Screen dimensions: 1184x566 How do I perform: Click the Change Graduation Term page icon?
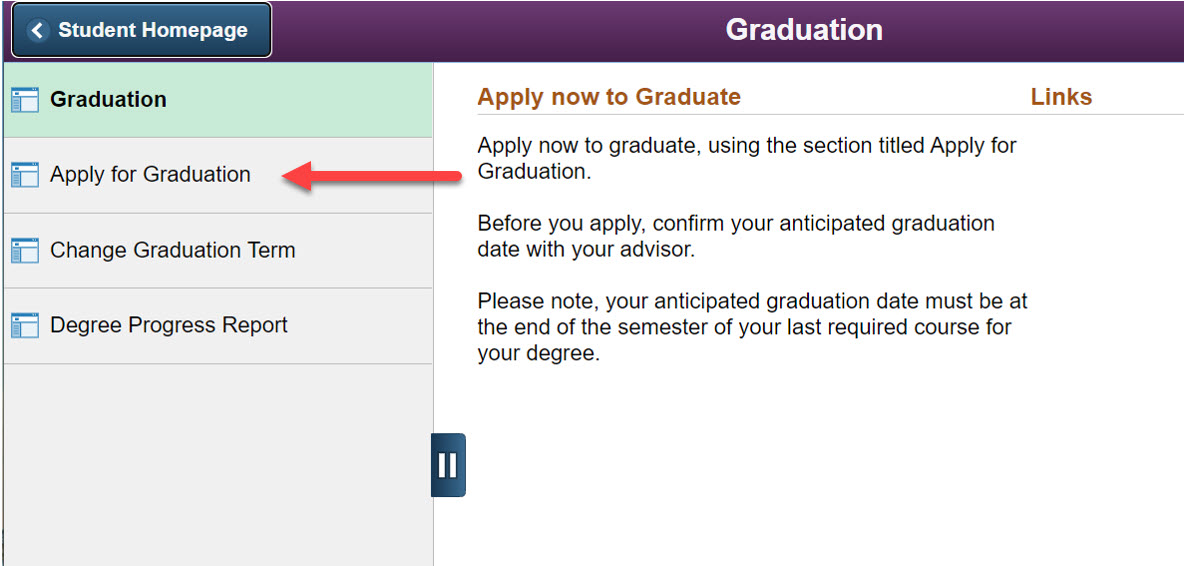(24, 250)
